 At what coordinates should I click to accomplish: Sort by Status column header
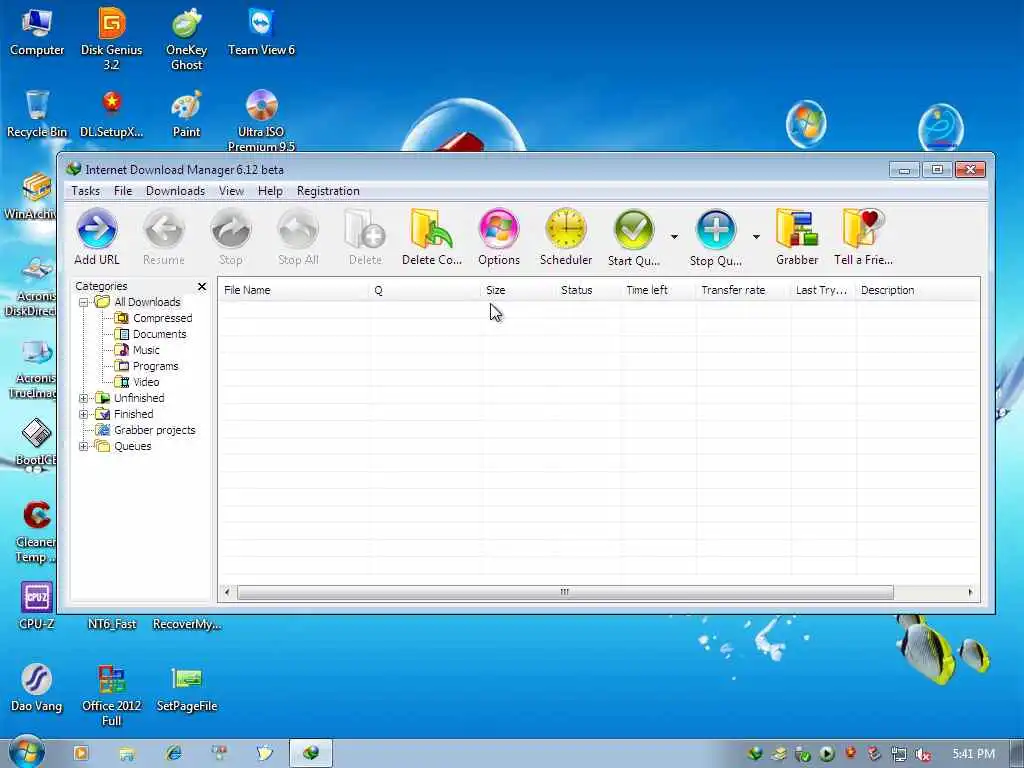(588, 290)
